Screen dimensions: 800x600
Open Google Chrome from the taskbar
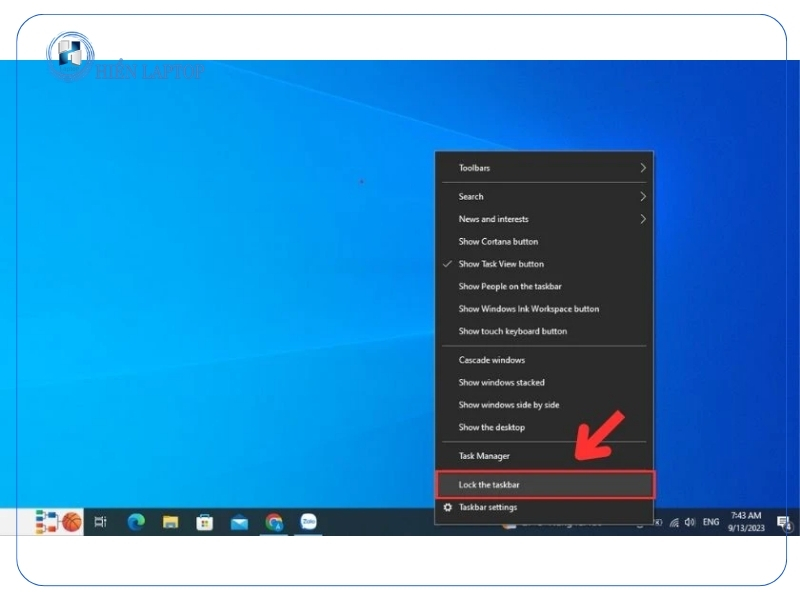click(x=274, y=522)
